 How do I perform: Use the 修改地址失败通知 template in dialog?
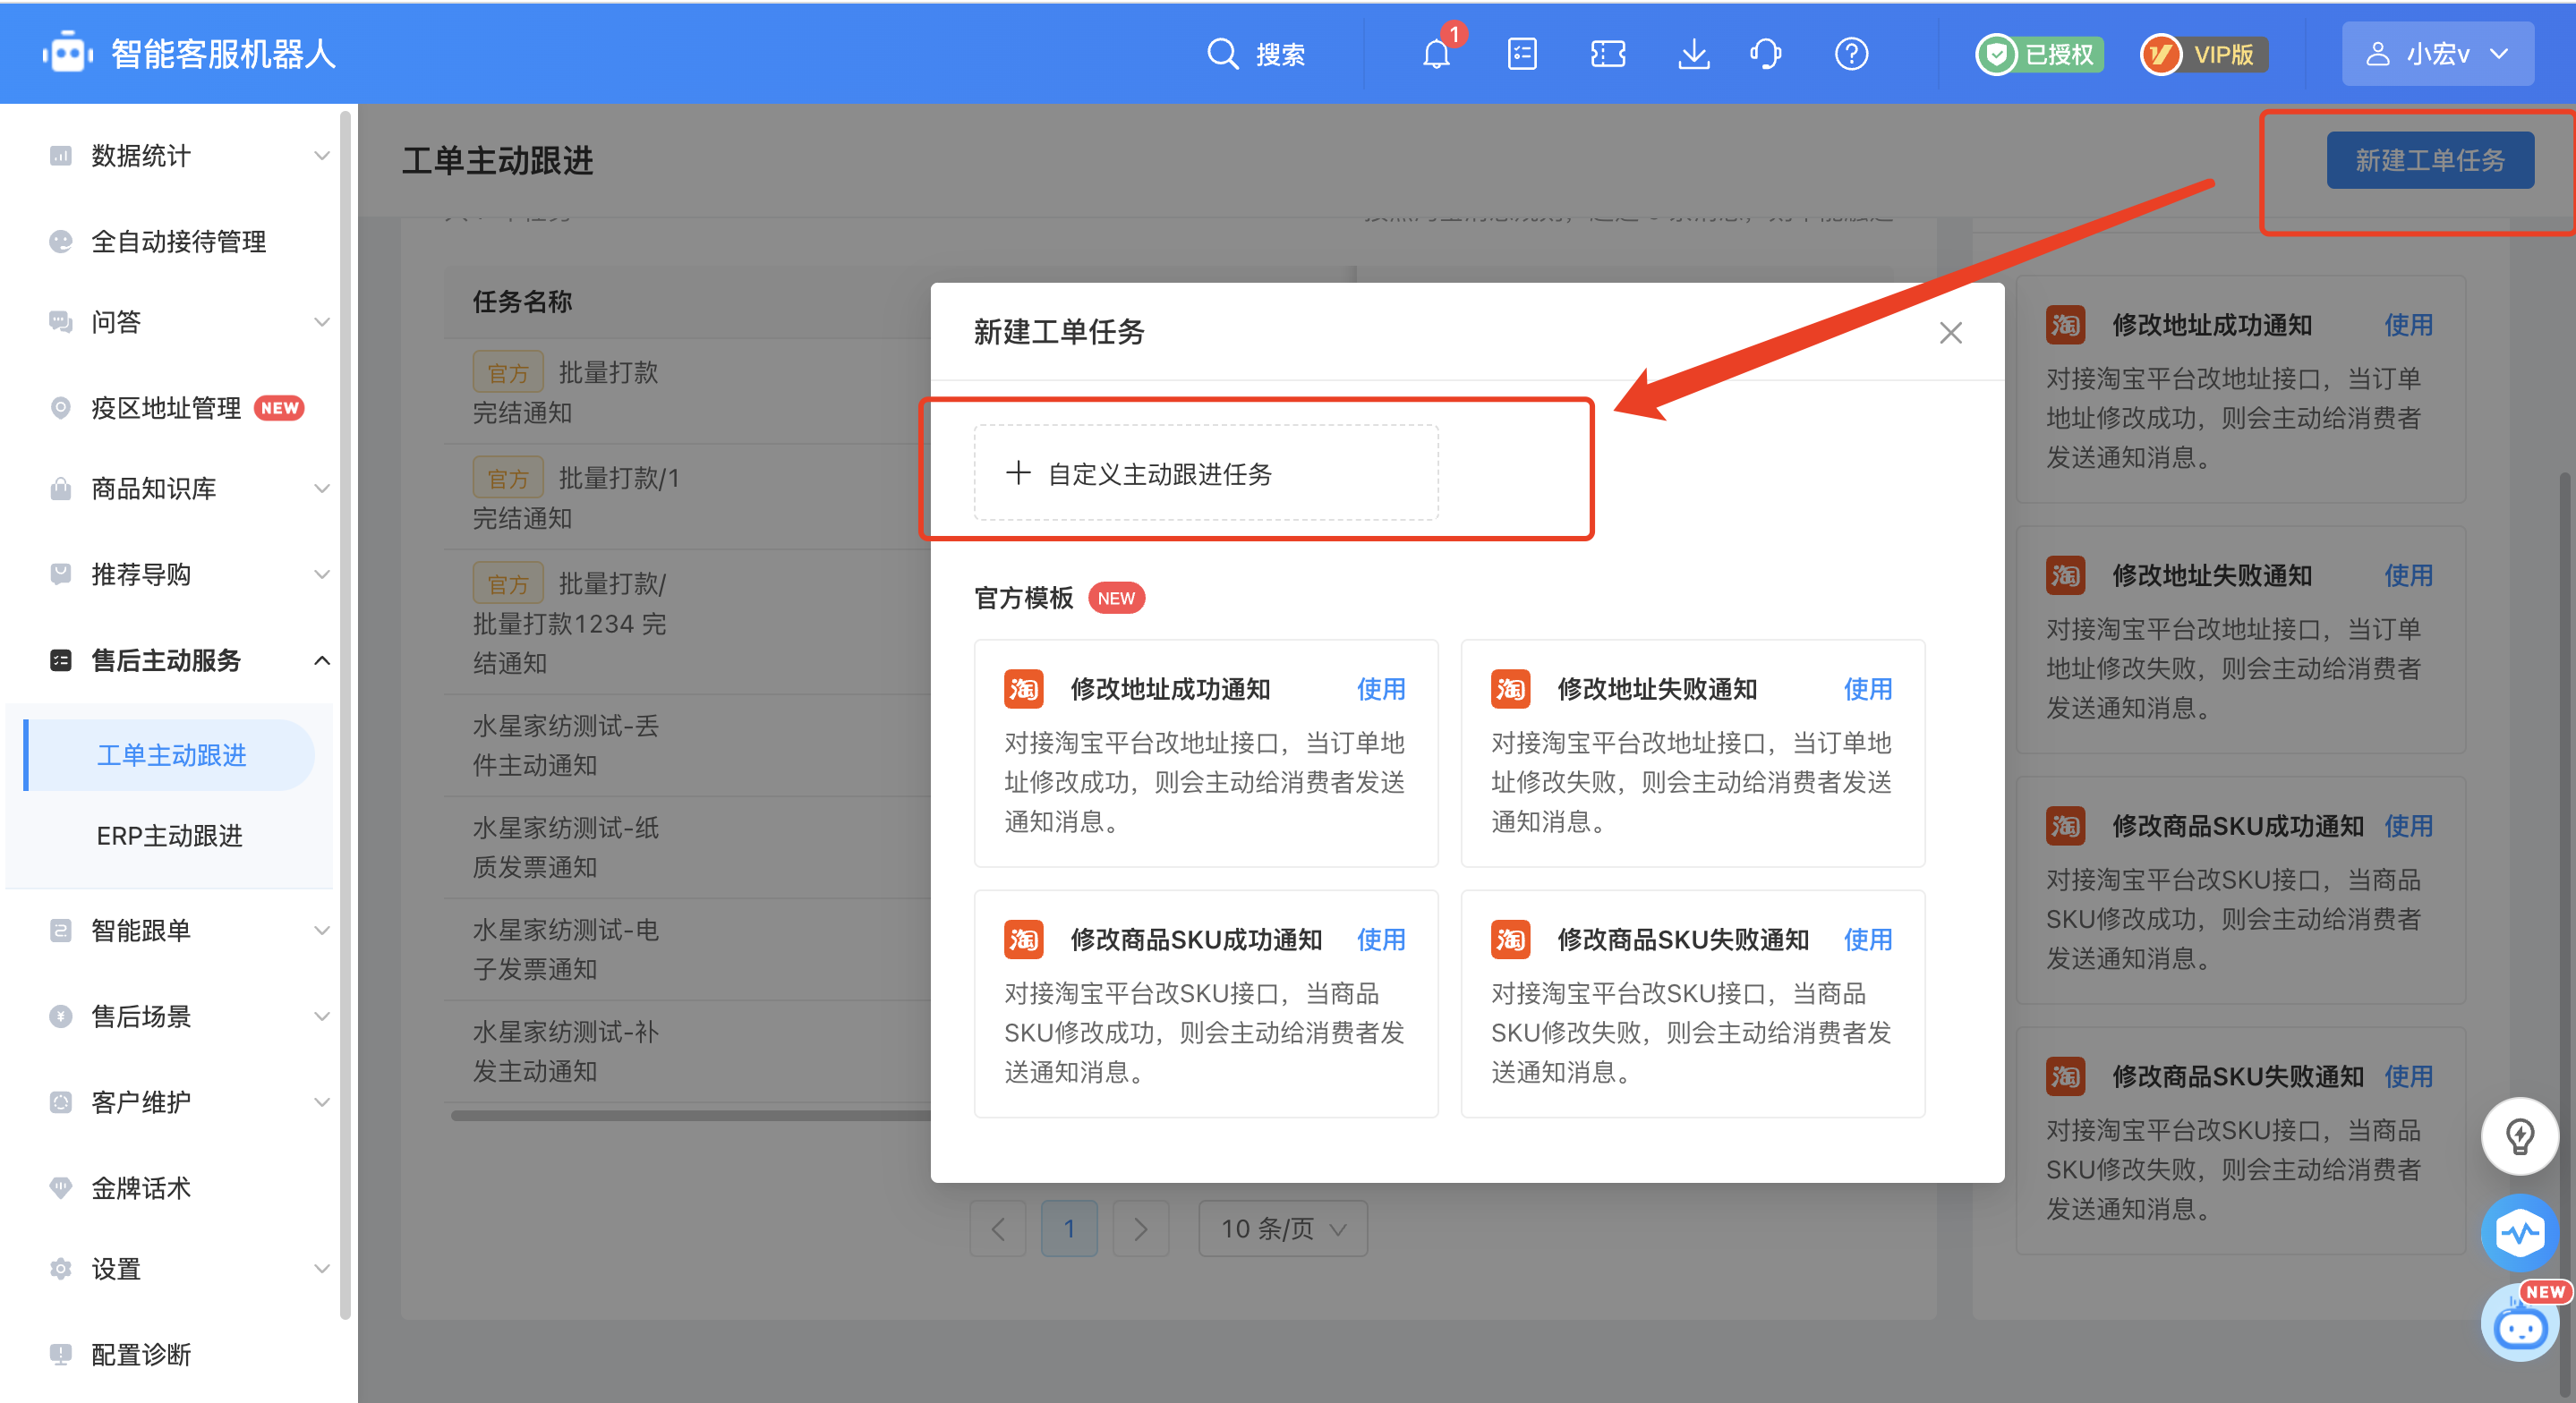point(1867,689)
